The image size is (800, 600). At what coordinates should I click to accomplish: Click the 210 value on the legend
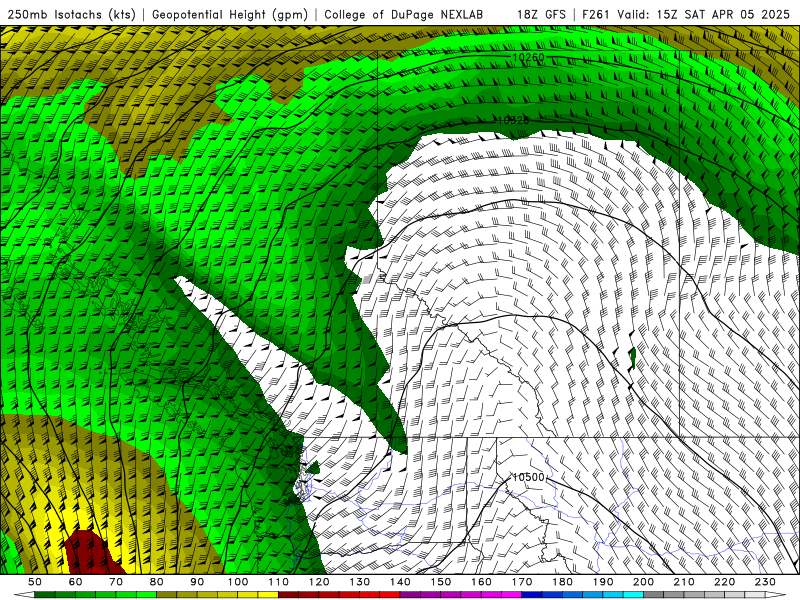pos(684,582)
